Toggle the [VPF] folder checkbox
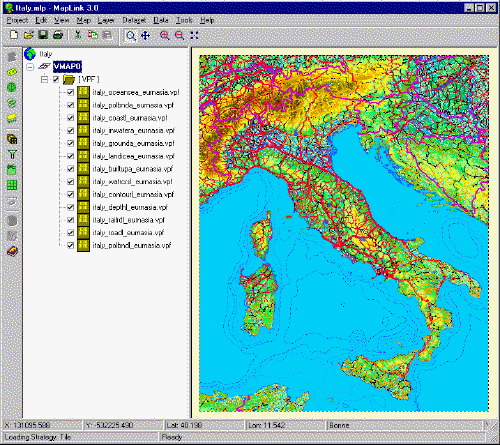This screenshot has height=445, width=500. [56, 79]
